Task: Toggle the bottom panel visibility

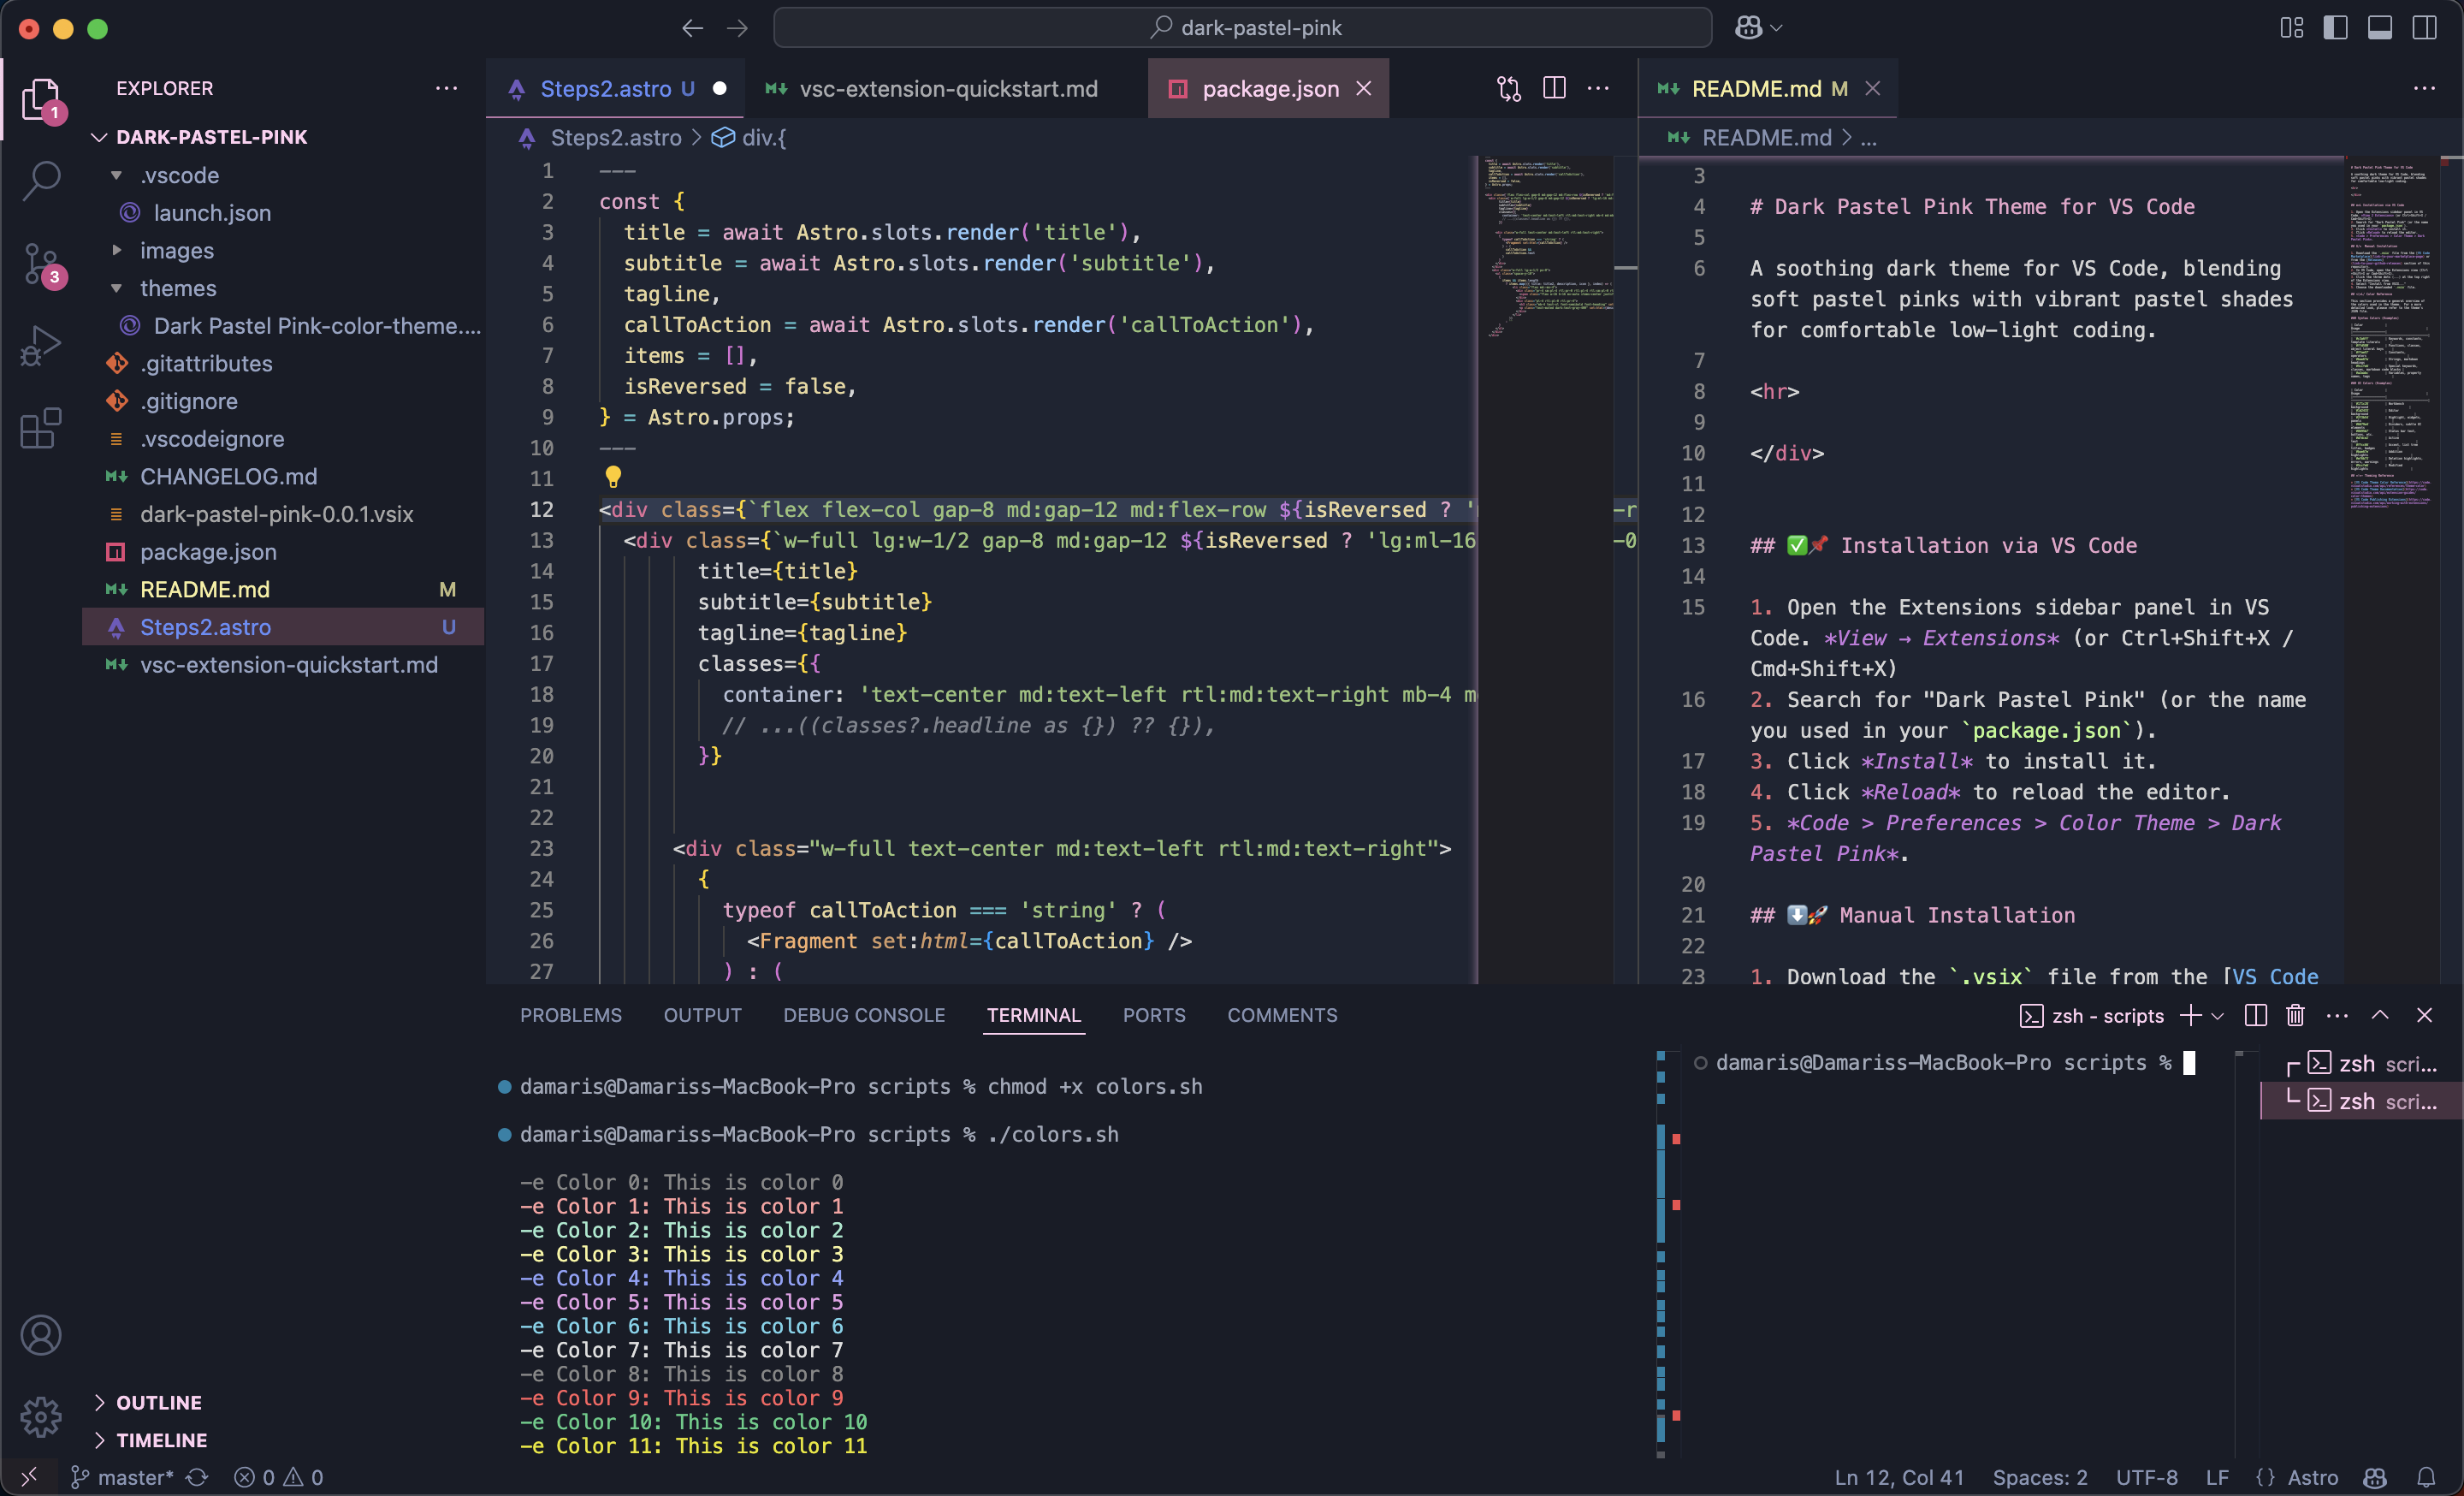Action: [2380, 28]
